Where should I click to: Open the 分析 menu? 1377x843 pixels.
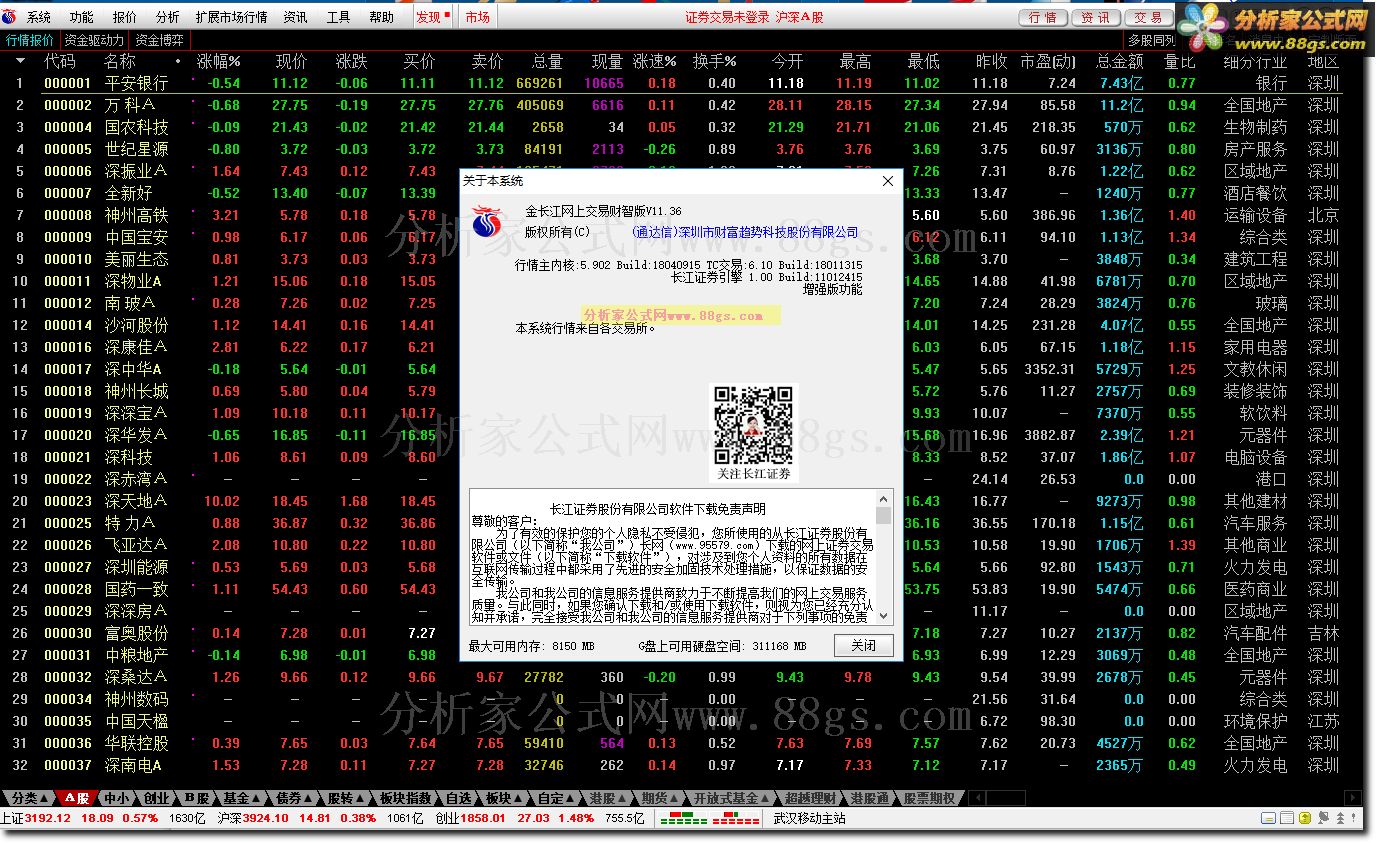[x=168, y=17]
